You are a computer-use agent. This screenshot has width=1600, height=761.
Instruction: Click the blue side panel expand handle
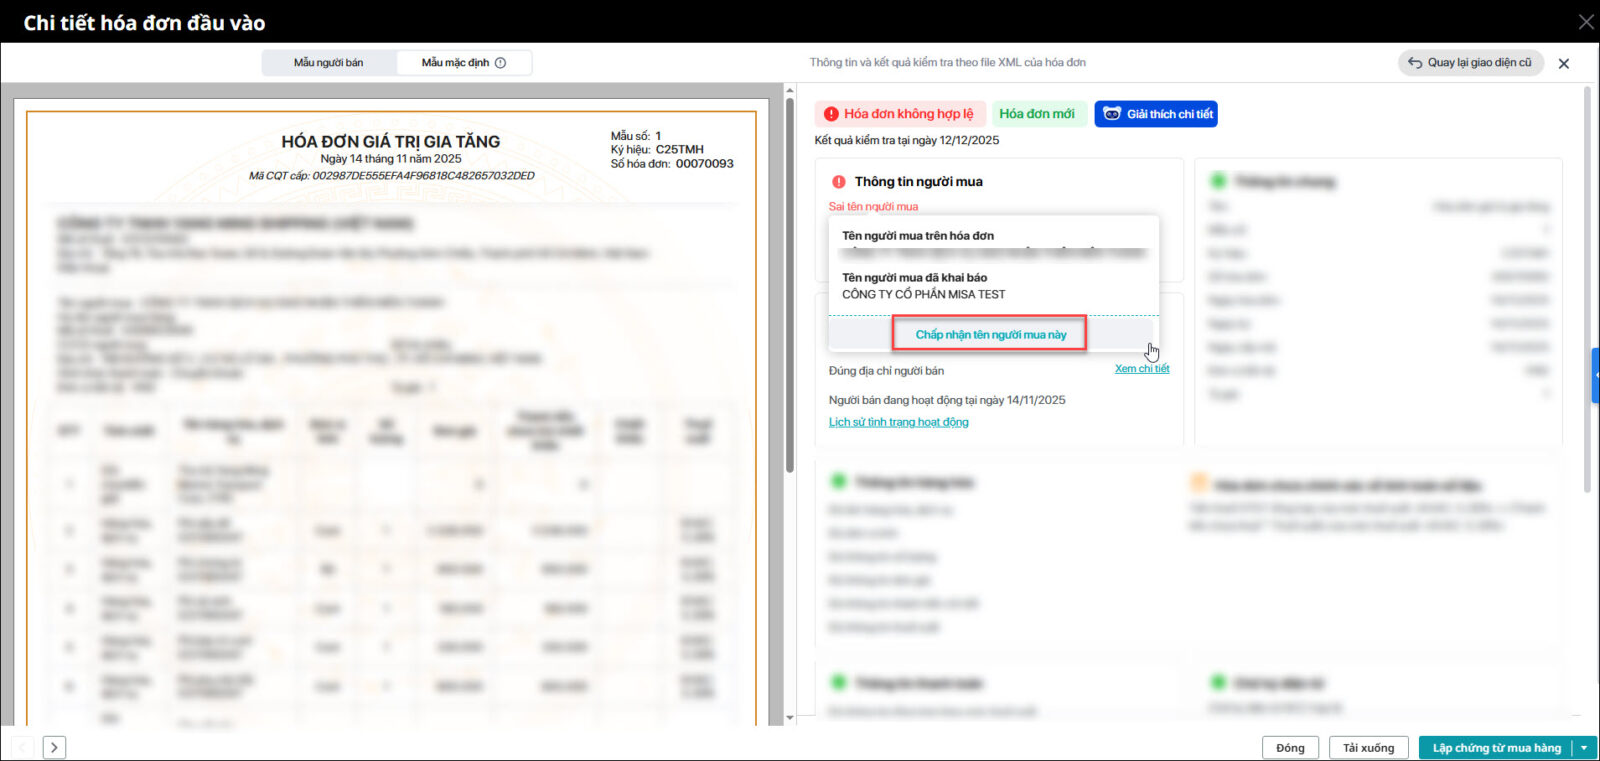[x=1595, y=375]
